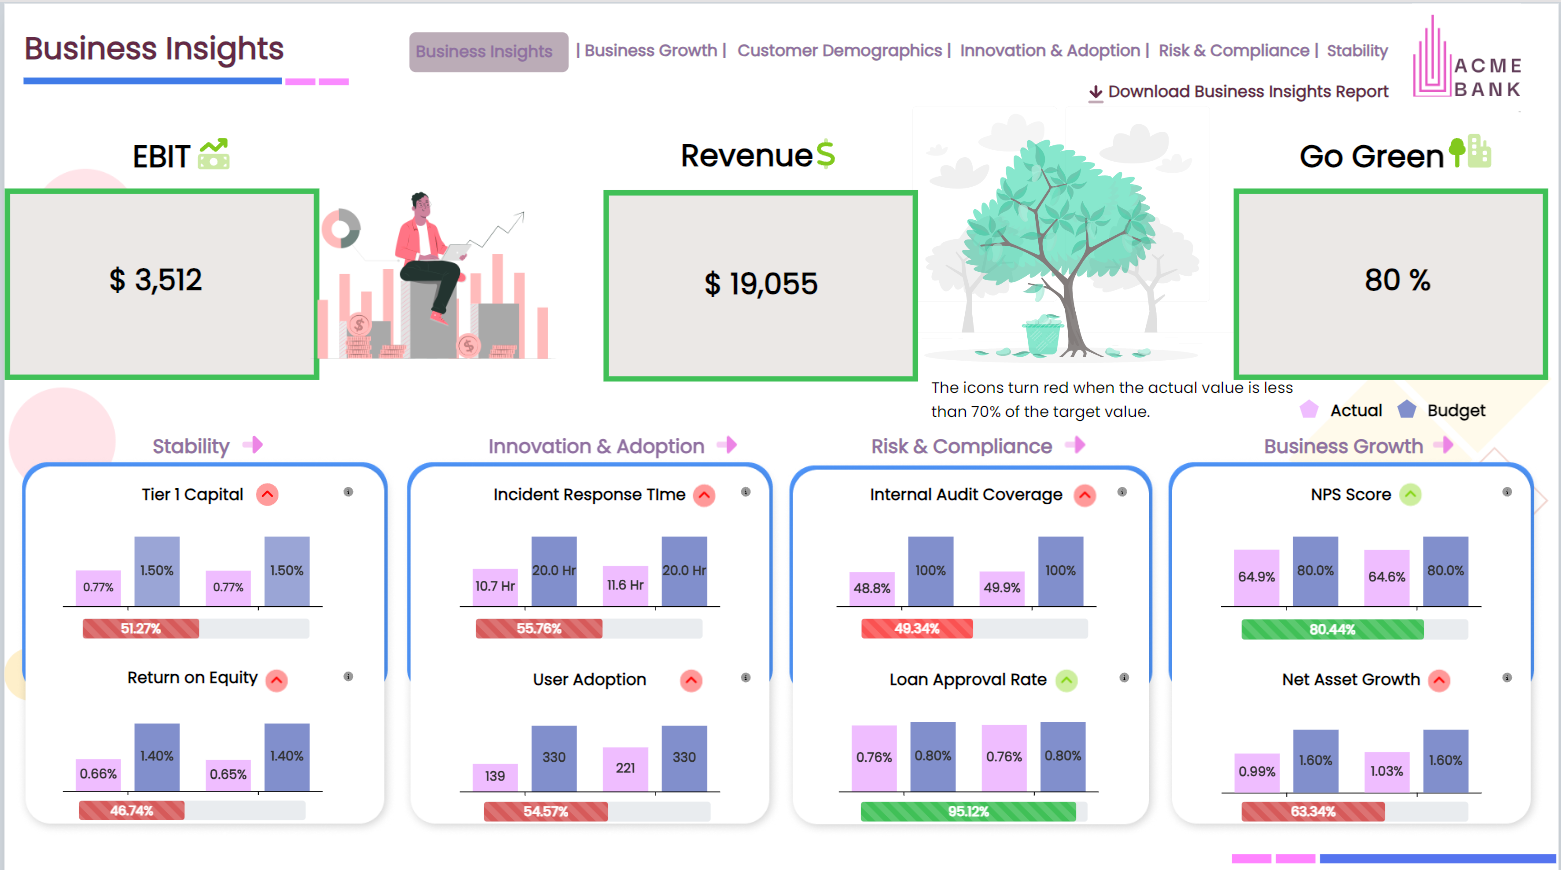Click info dot beside Incident Response Time

pos(746,492)
